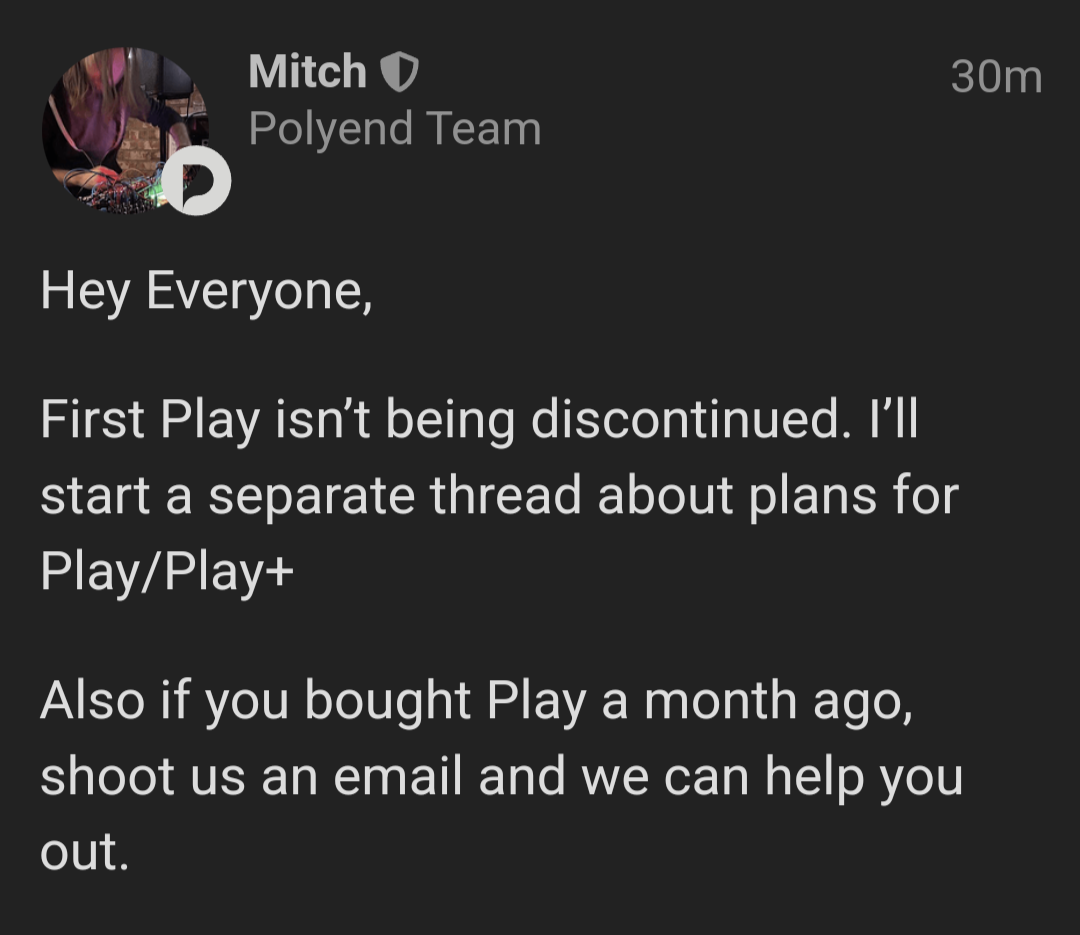Select the Play/Play+ text line
Image resolution: width=1080 pixels, height=935 pixels.
pyautogui.click(x=167, y=571)
